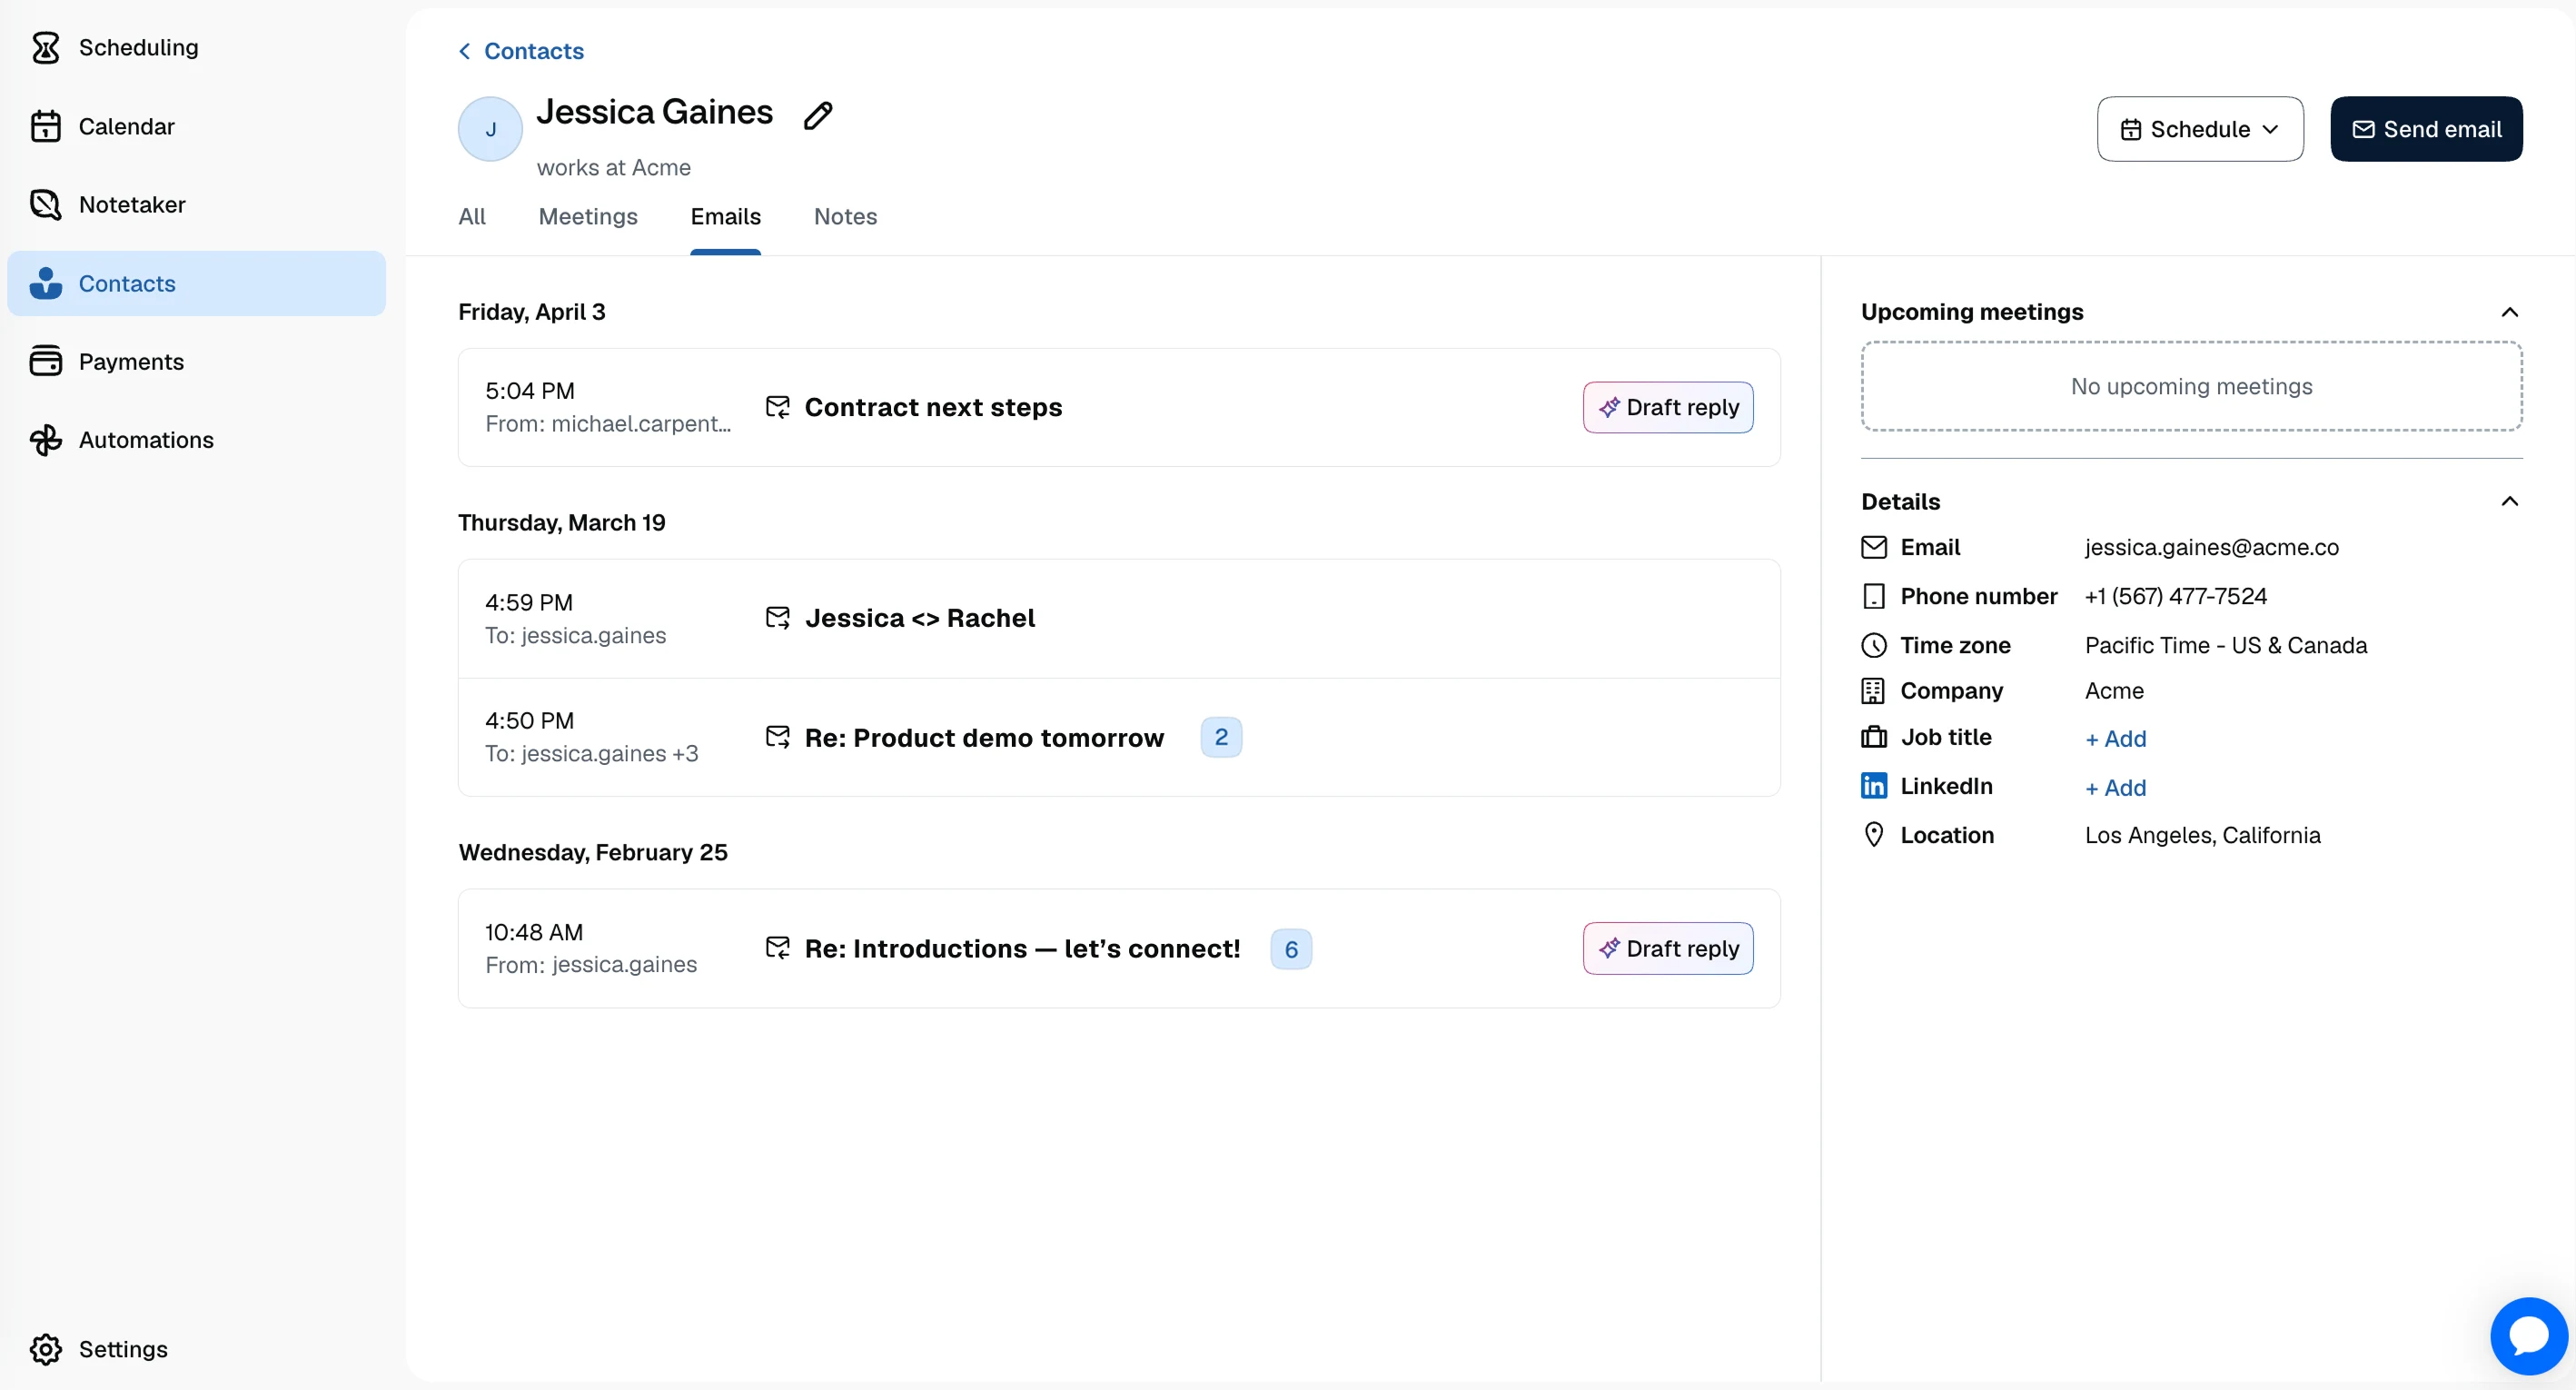
Task: Click the Friday, April 3 date heading
Action: [x=531, y=312]
